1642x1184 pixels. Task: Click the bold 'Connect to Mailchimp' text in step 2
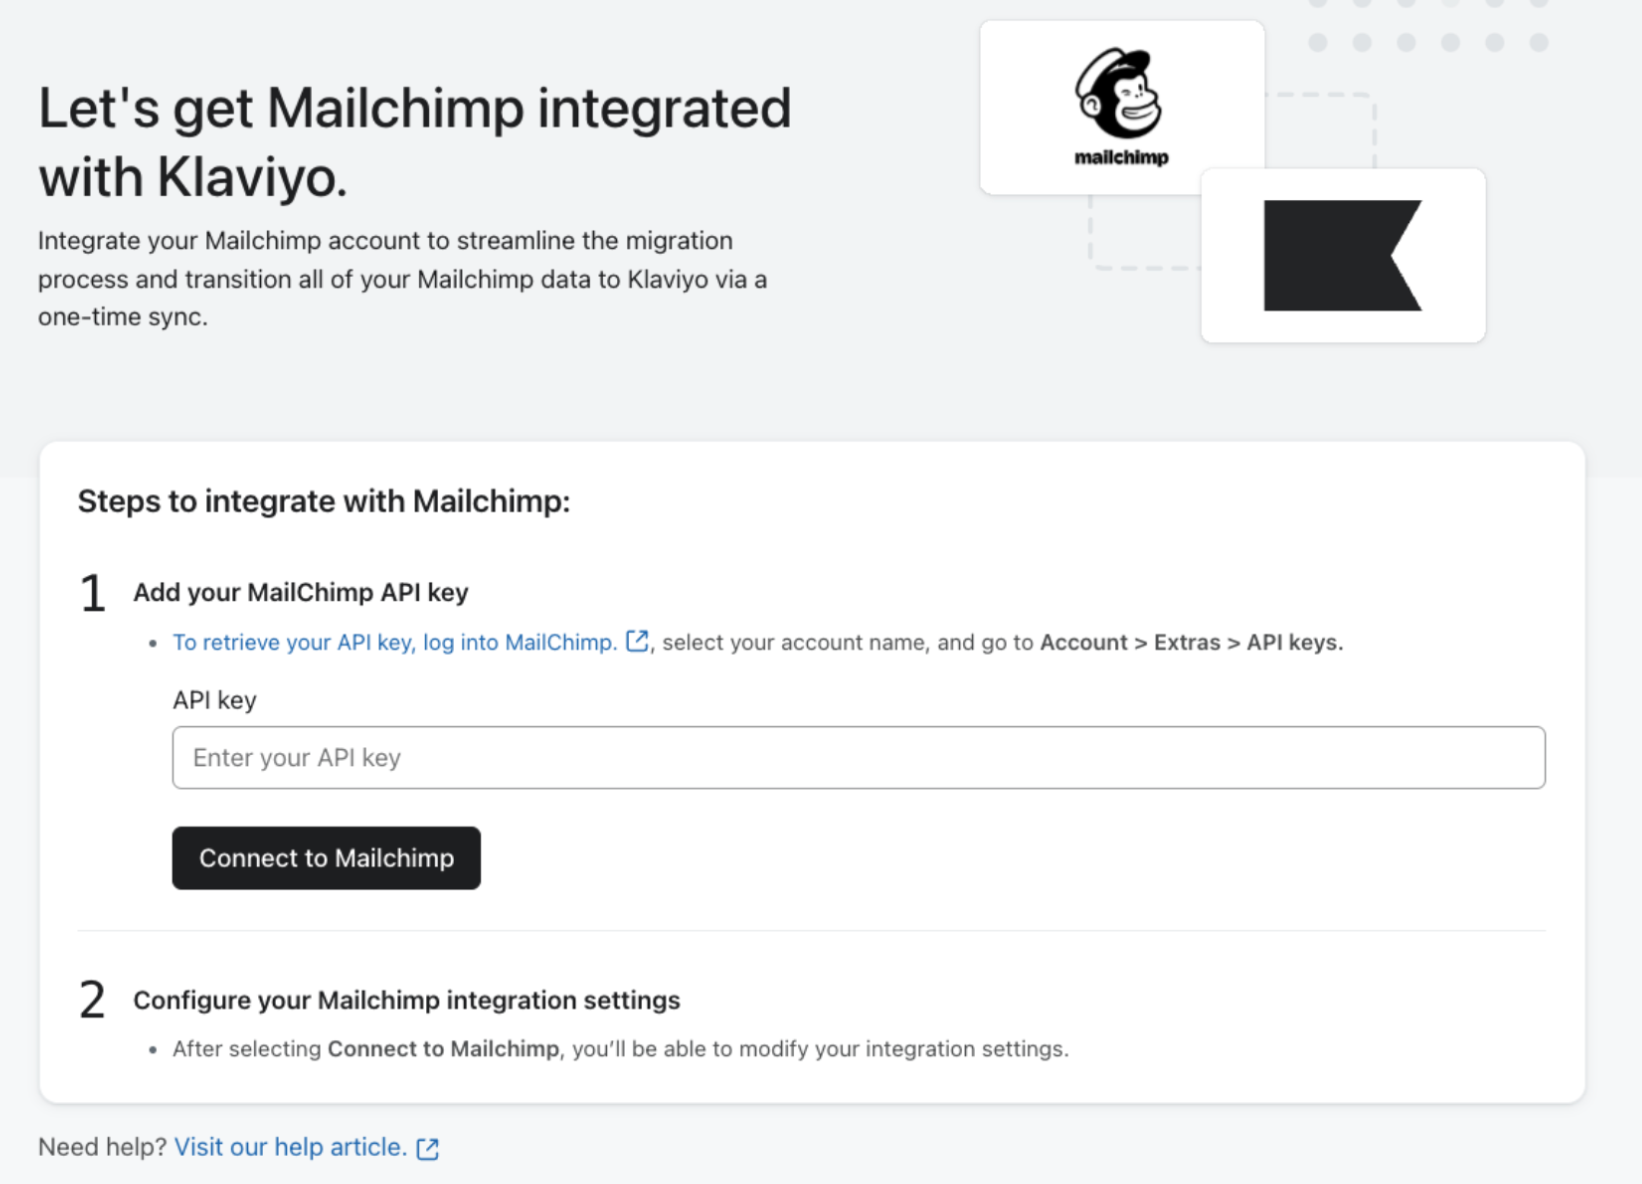(x=443, y=1049)
